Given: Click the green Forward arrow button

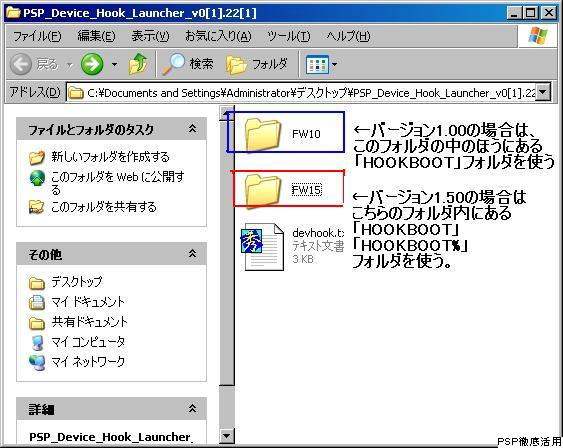Looking at the screenshot, I should point(92,64).
